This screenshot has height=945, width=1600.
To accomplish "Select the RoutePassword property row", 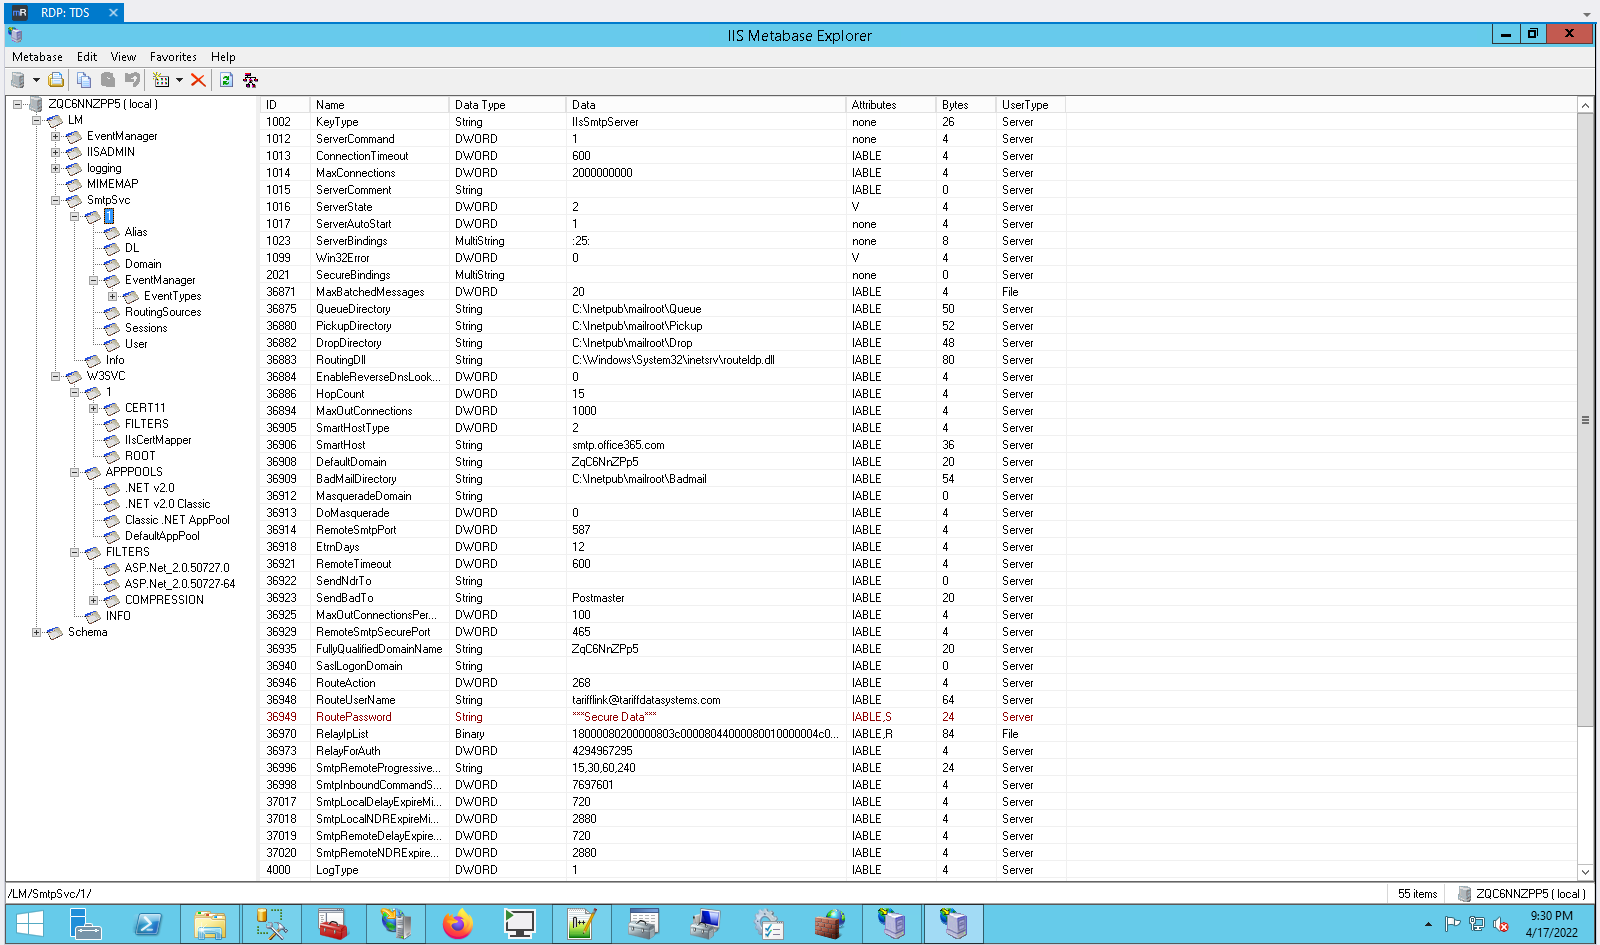I will tap(663, 717).
